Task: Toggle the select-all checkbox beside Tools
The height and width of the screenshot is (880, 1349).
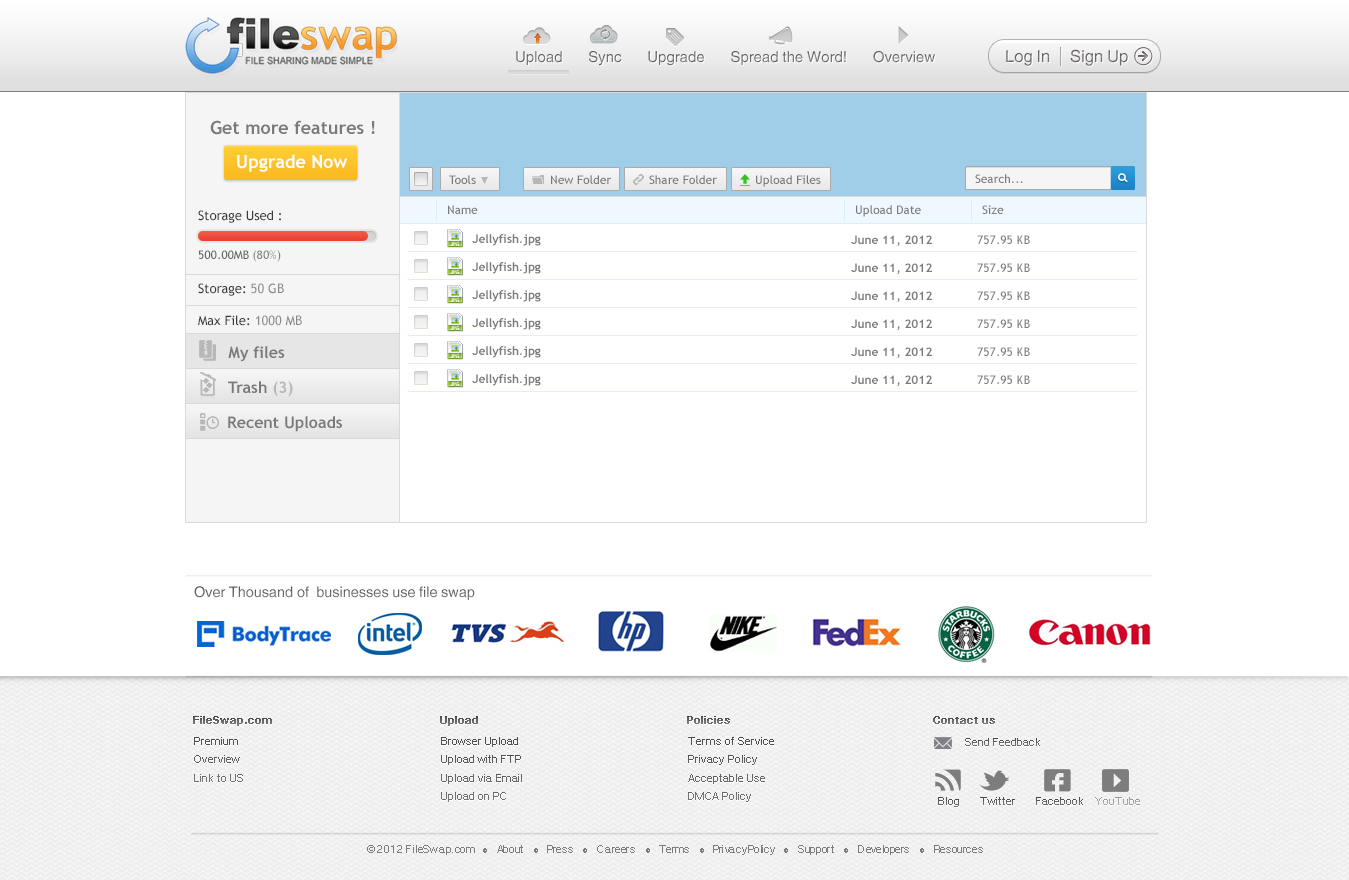Action: tap(421, 180)
